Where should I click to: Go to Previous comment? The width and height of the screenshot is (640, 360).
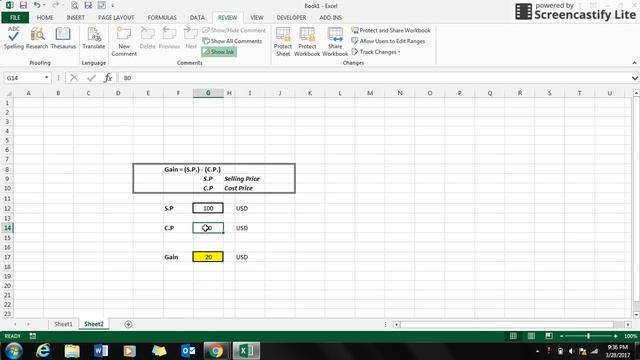coord(169,38)
